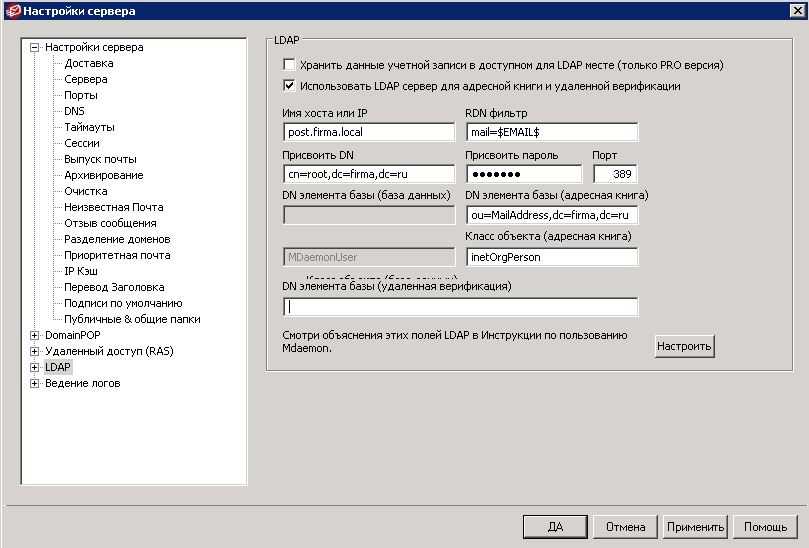The image size is (809, 548).
Task: Click the bind password field
Action: coord(524,174)
